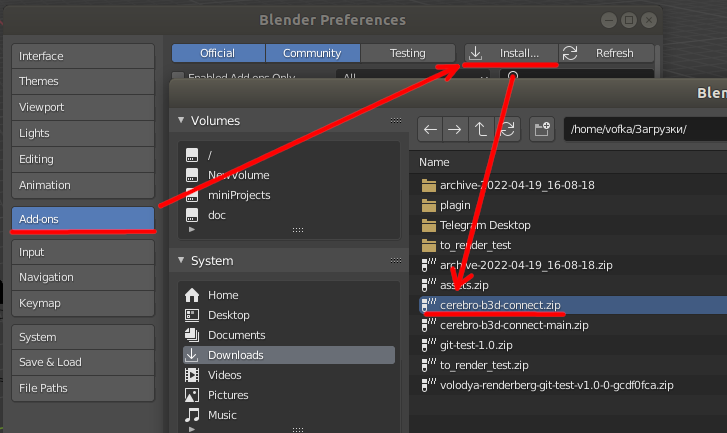Create a new directory with folder-plus icon
Viewport: 727px width, 433px height.
click(x=542, y=129)
